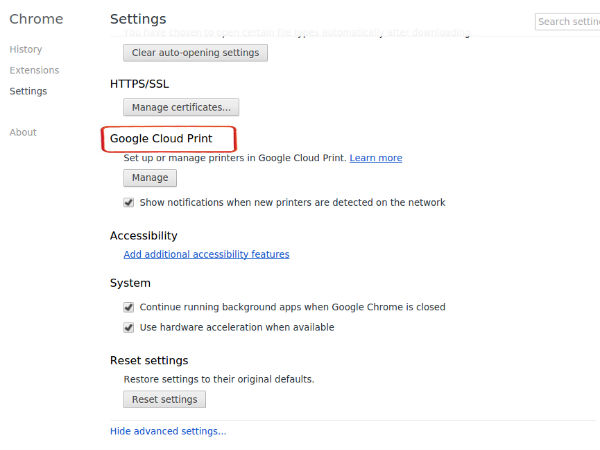Go to Extensions in the sidebar

pyautogui.click(x=34, y=70)
